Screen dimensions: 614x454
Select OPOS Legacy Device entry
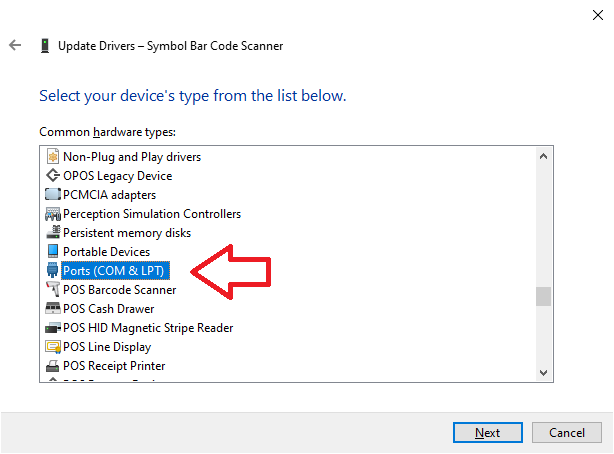117,176
